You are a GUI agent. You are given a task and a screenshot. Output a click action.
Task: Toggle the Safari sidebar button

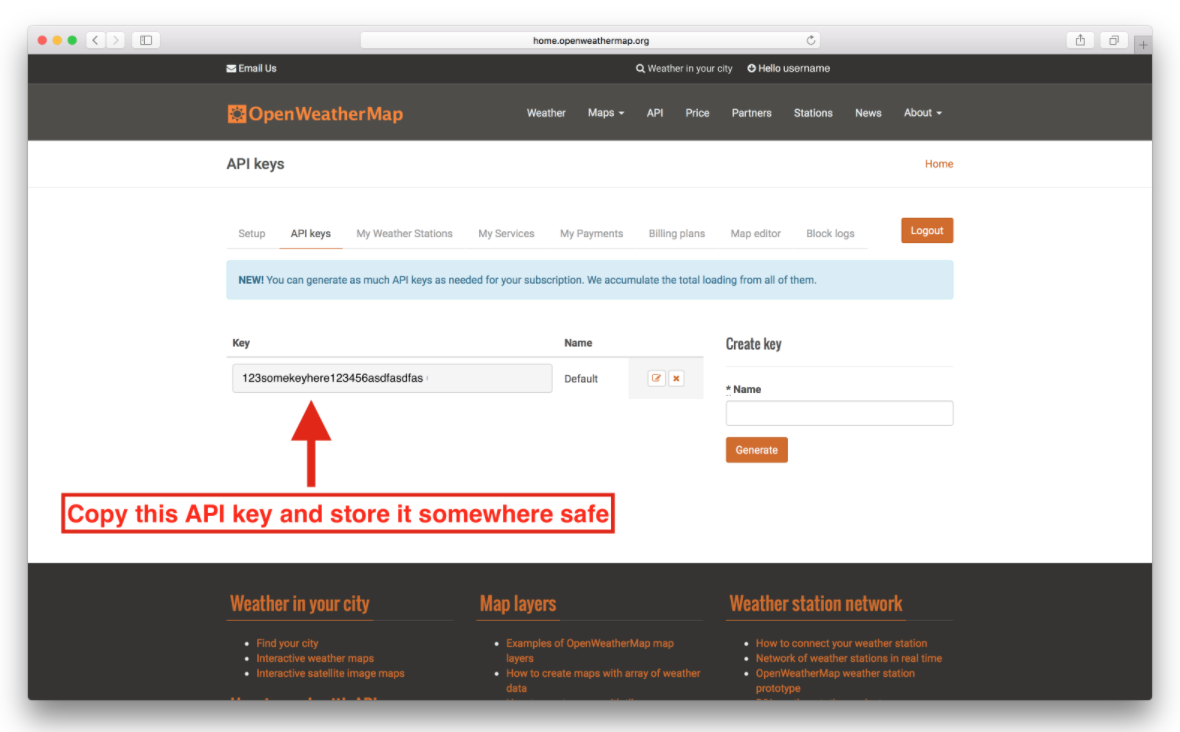coord(146,40)
